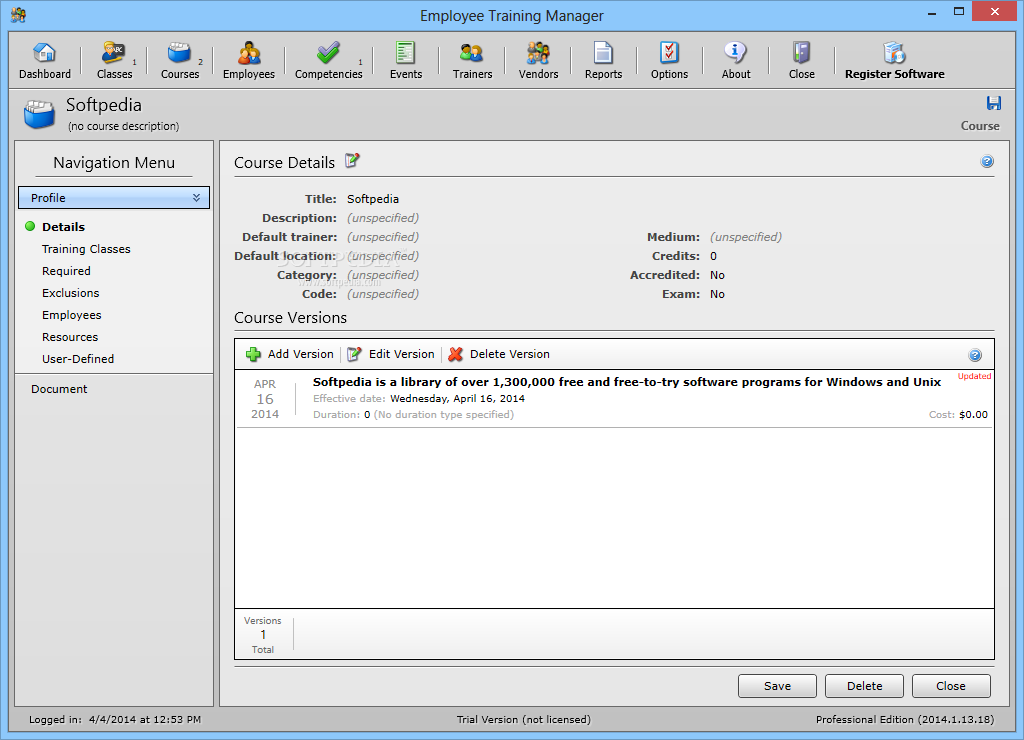Expand the Profile navigation dropdown
This screenshot has width=1024, height=740.
coord(114,198)
